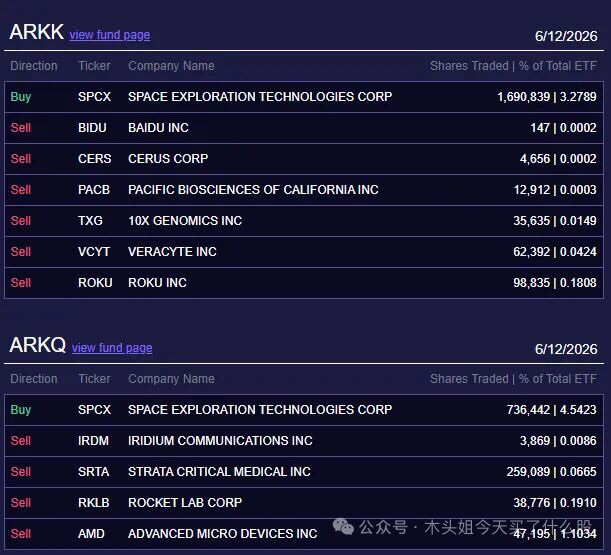
Task: Click the ARKK fund title heading
Action: [x=37, y=32]
